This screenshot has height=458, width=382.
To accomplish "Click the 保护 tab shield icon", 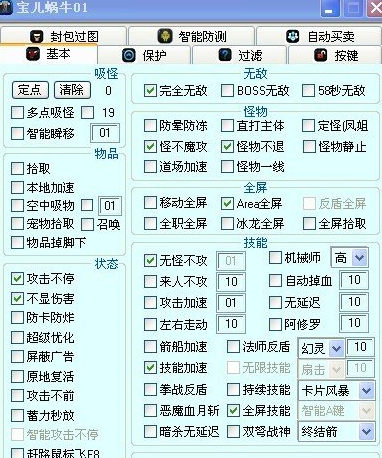I will (129, 55).
